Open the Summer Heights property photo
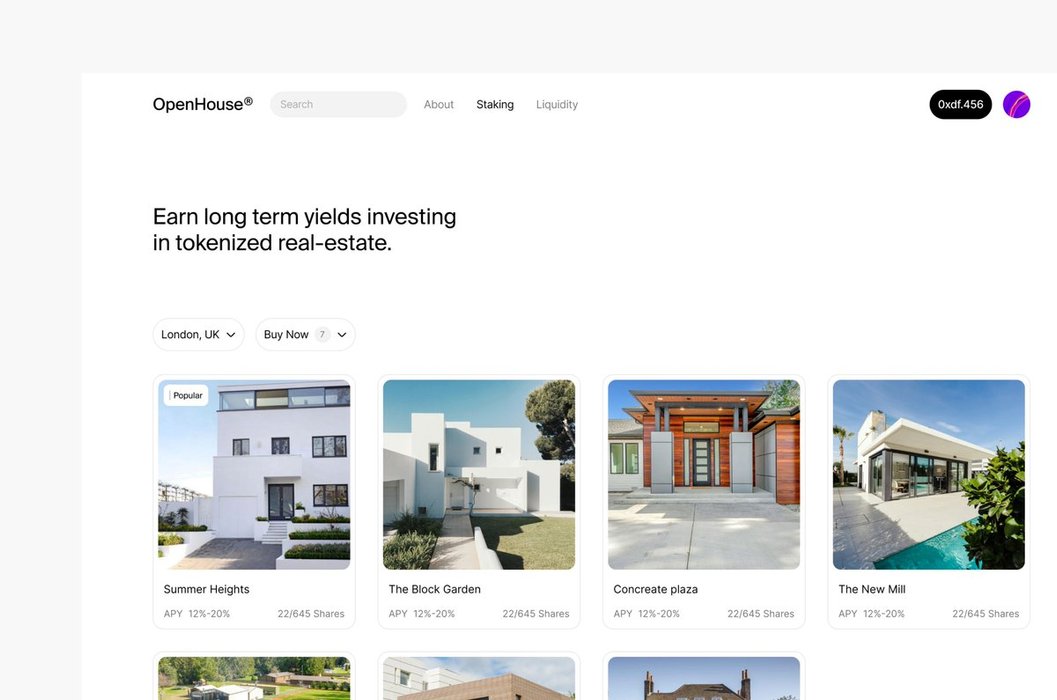Screen dimensions: 1057x700 pos(254,475)
